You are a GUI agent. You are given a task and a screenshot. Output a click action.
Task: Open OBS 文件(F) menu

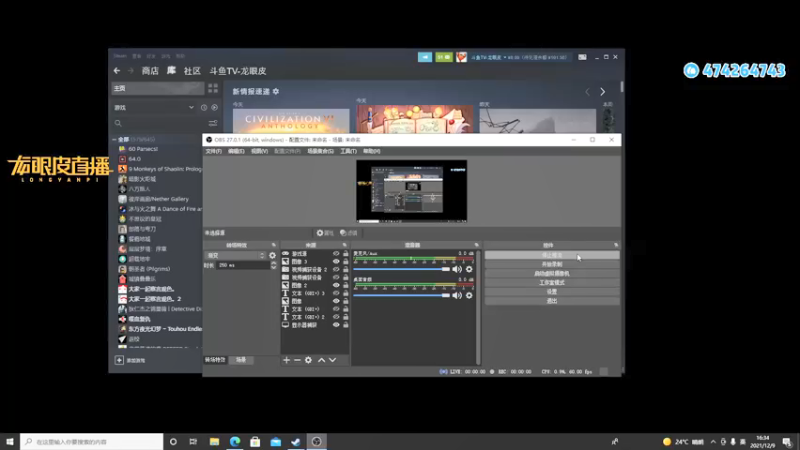point(213,152)
